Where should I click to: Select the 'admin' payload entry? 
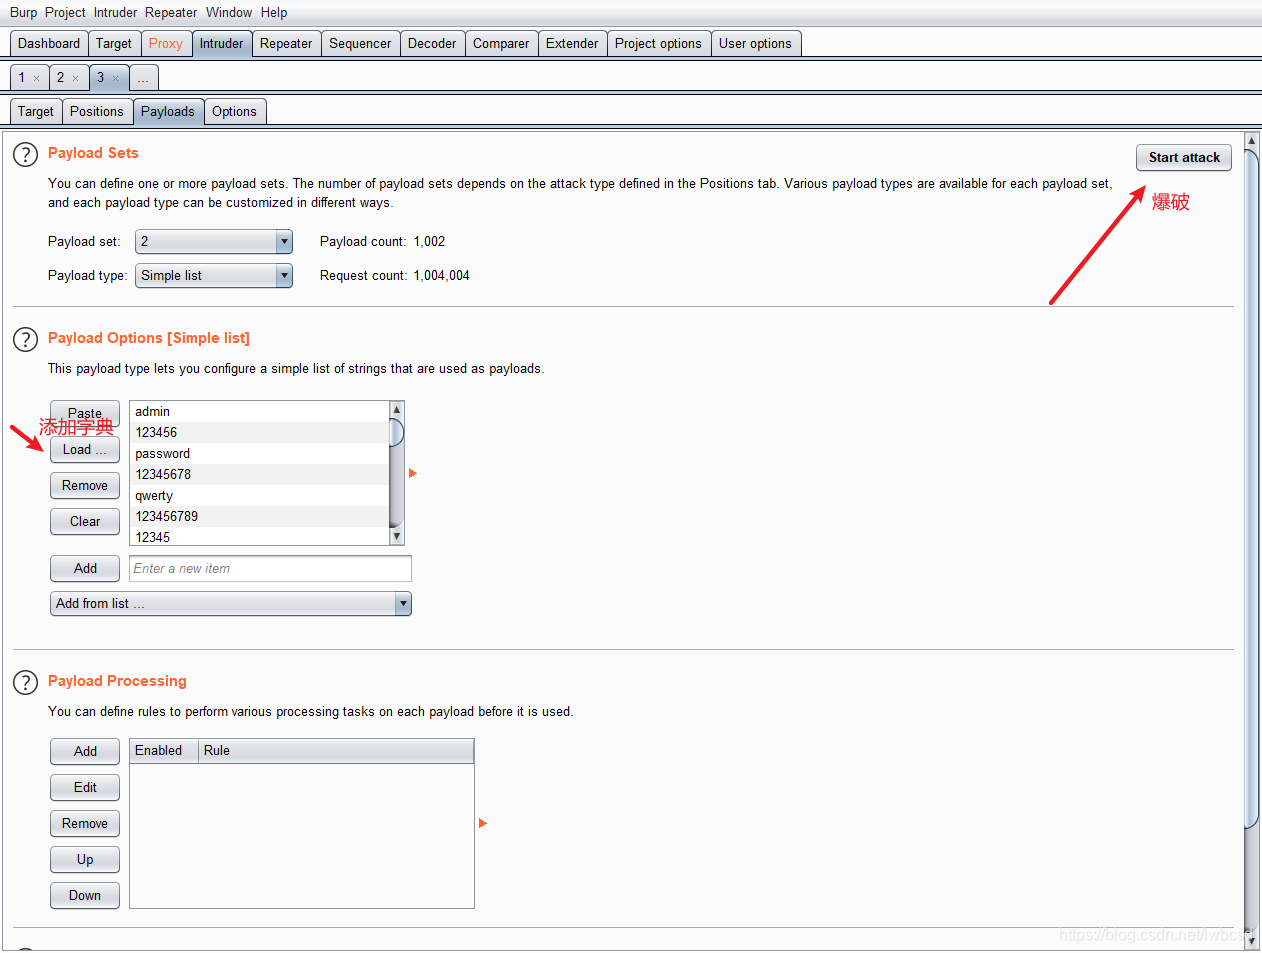click(259, 411)
